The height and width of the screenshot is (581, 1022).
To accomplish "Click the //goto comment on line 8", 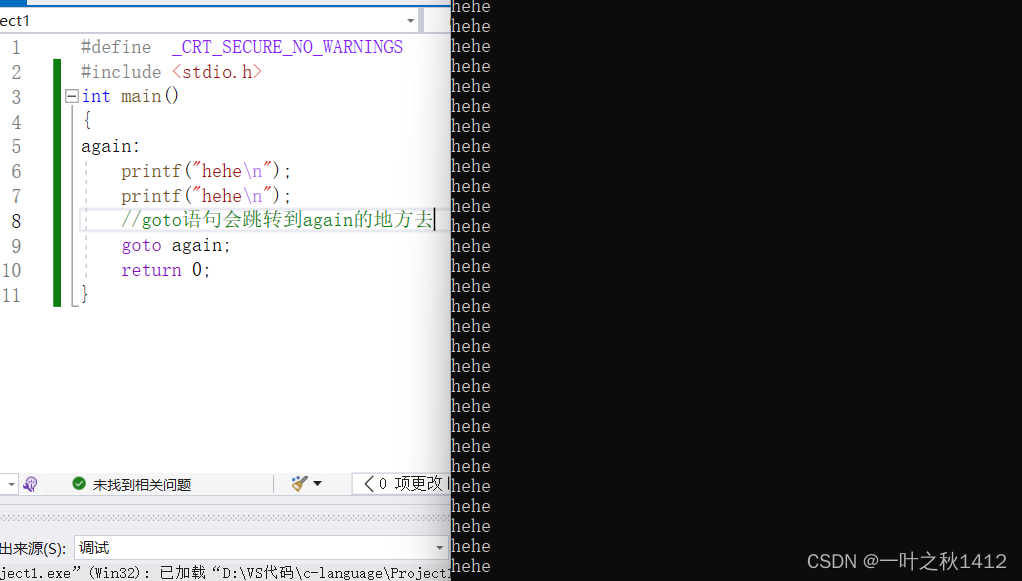I will (277, 220).
